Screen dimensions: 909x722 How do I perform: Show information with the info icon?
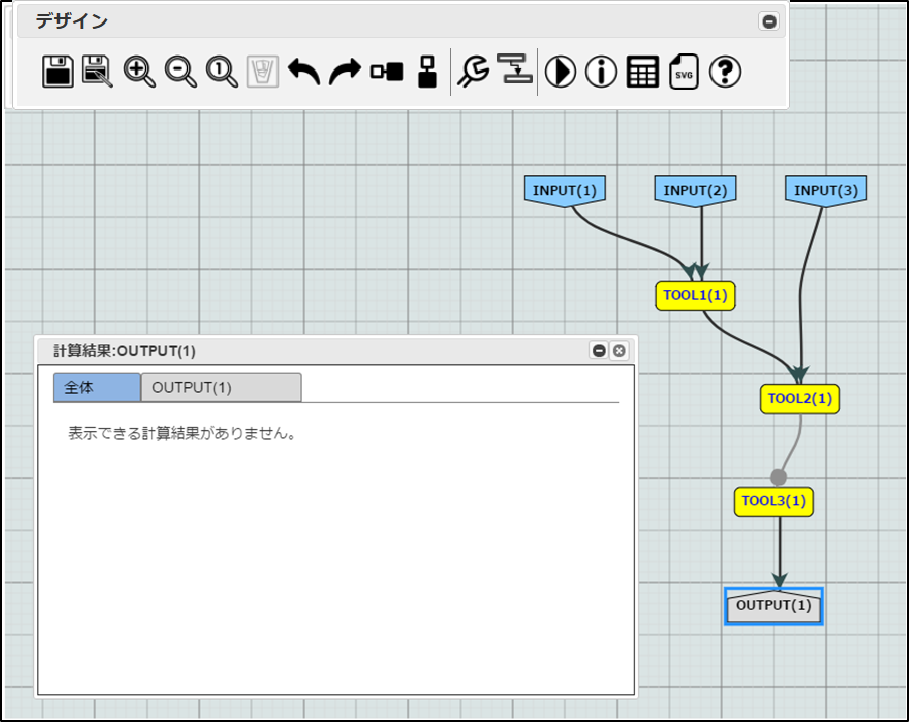601,72
